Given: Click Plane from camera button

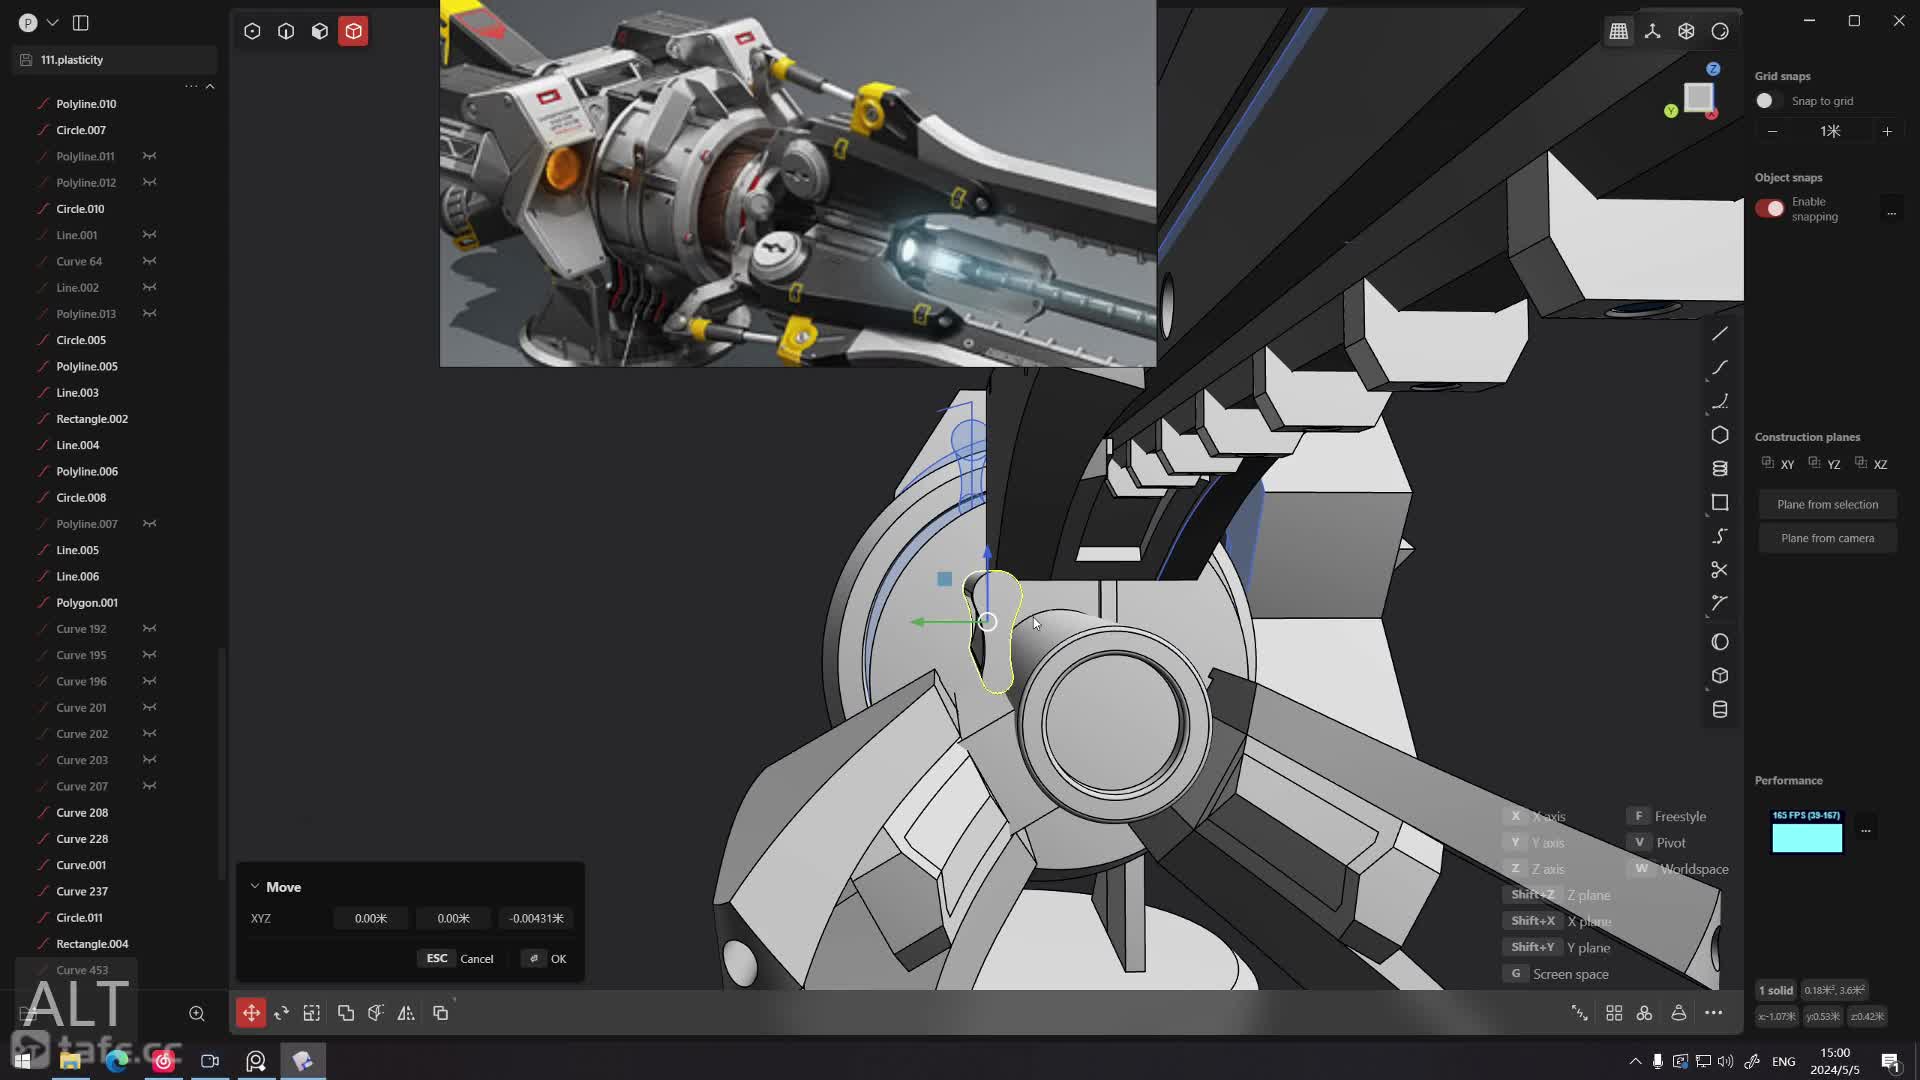Looking at the screenshot, I should point(1827,538).
